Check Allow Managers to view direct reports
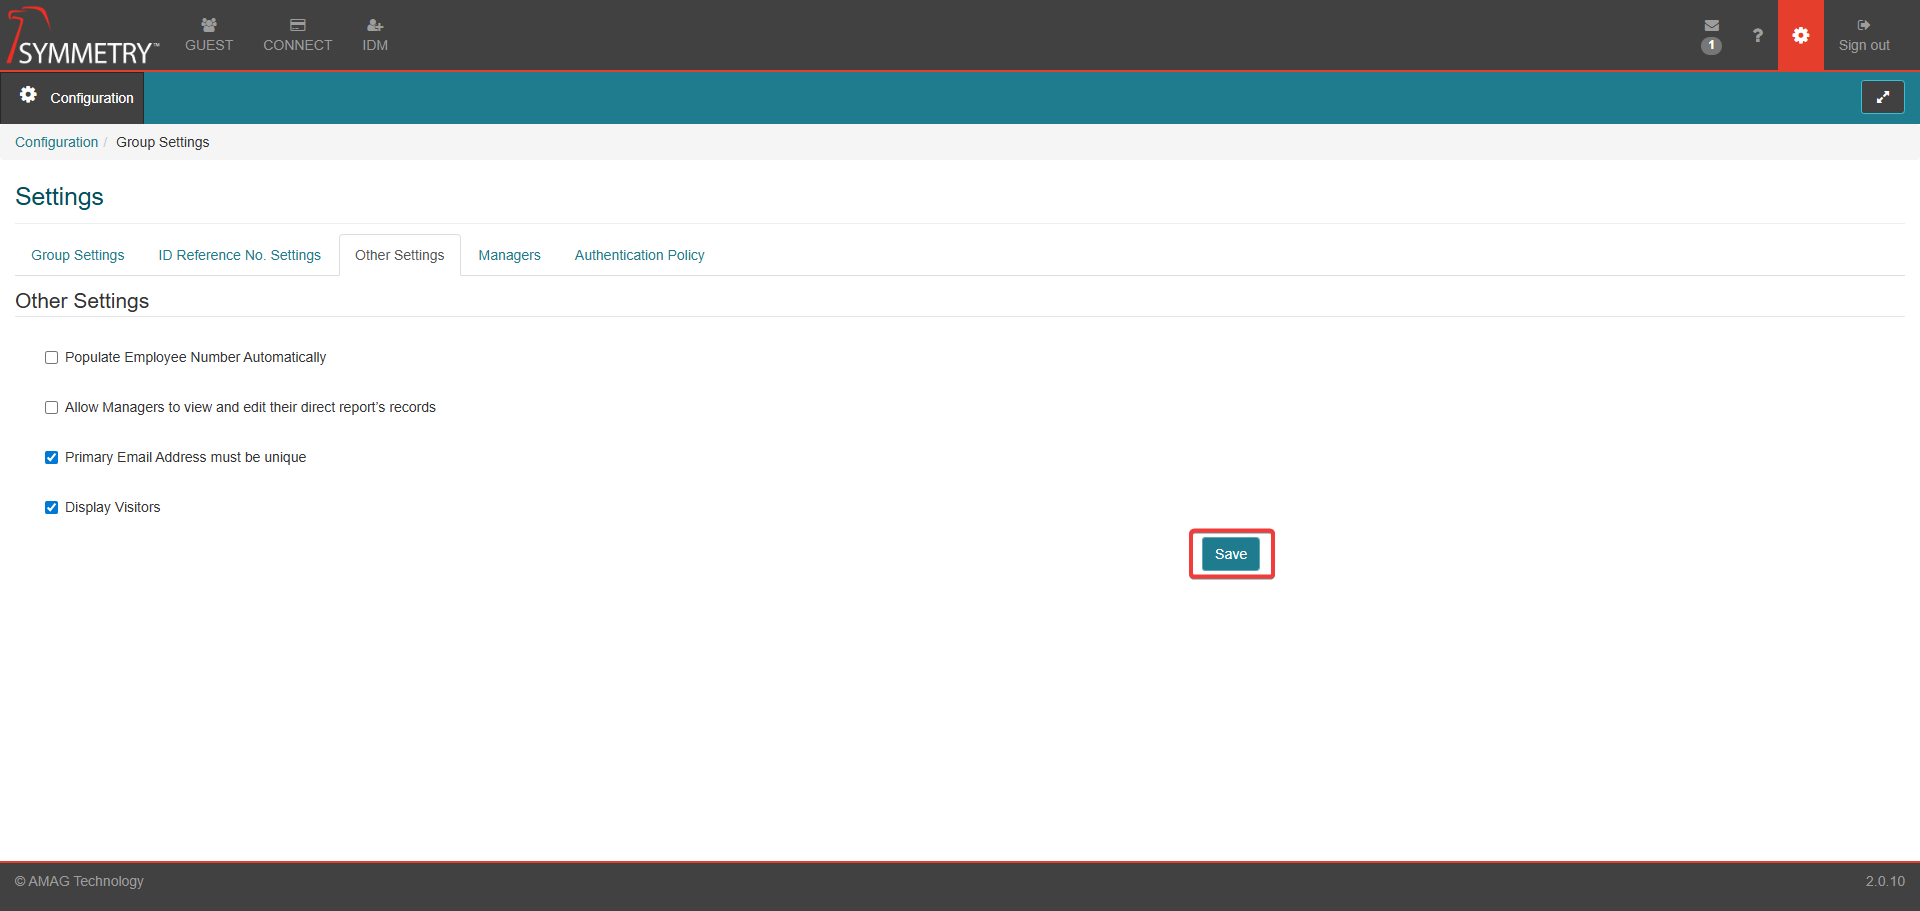 pos(52,408)
